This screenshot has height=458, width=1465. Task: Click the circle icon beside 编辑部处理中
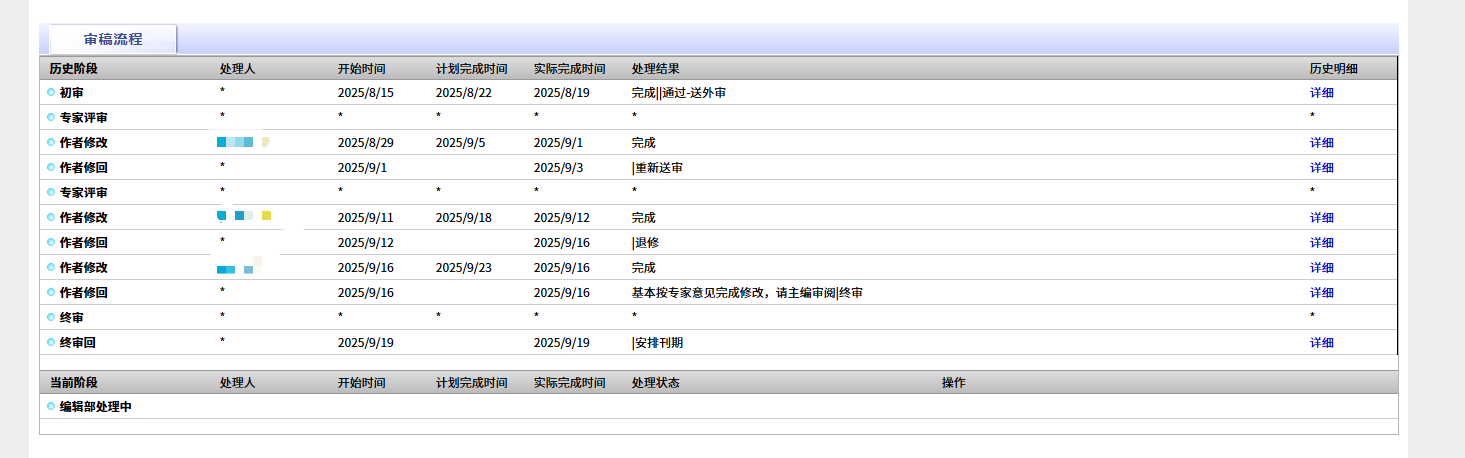(x=51, y=406)
